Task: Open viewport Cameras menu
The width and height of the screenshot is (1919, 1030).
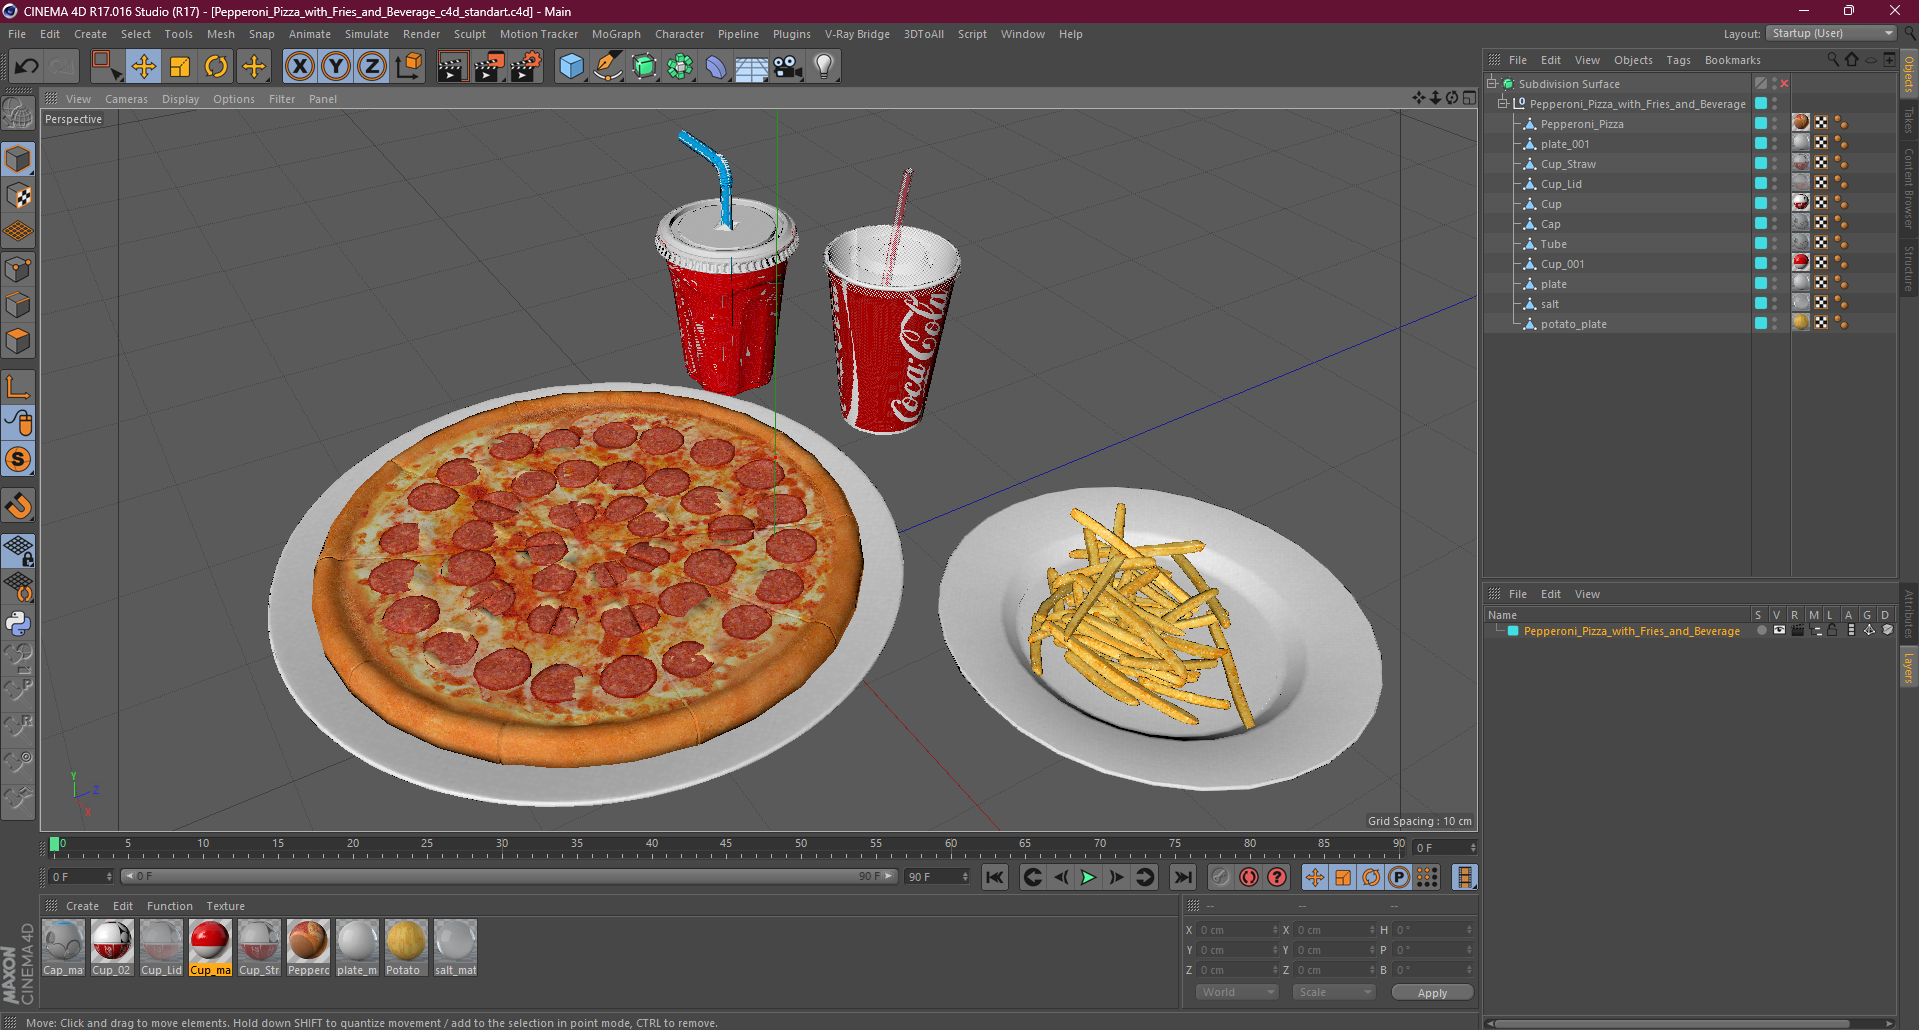Action: tap(126, 99)
